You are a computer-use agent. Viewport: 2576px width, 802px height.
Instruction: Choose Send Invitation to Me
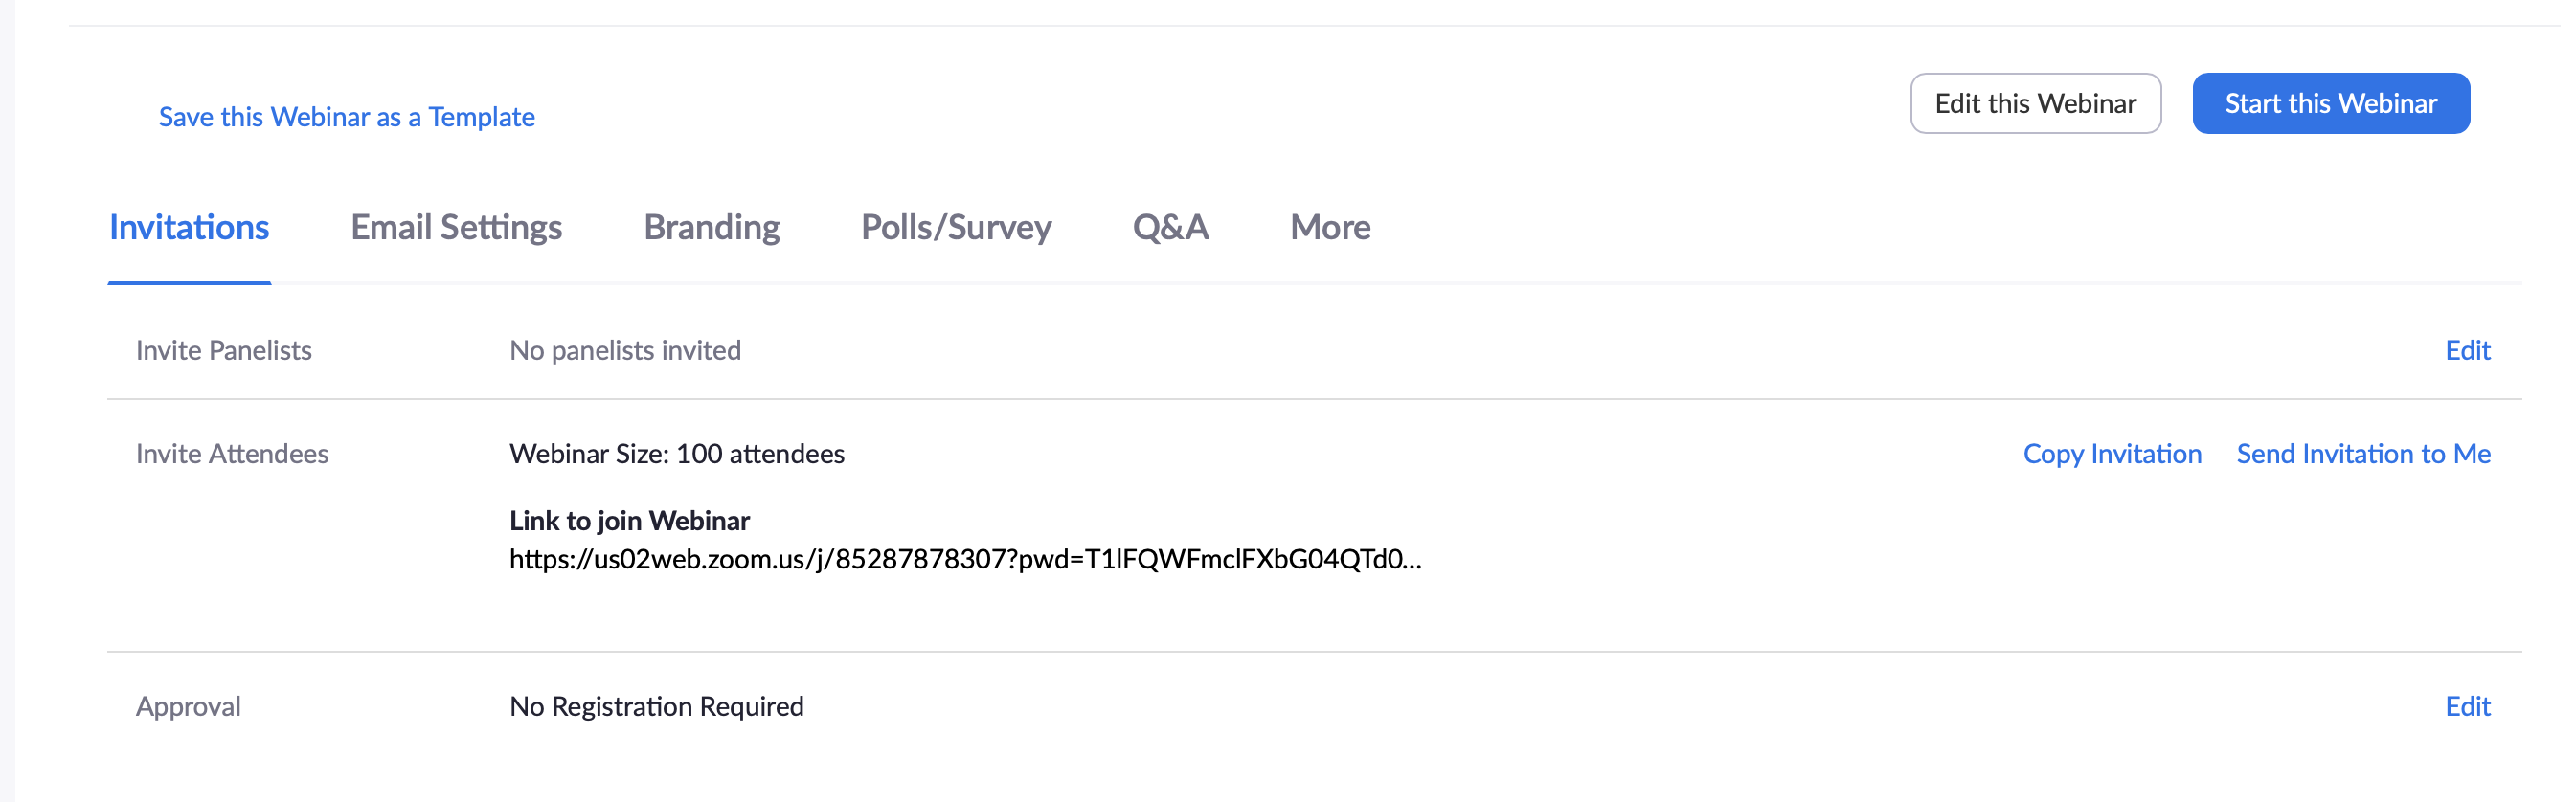(x=2363, y=454)
